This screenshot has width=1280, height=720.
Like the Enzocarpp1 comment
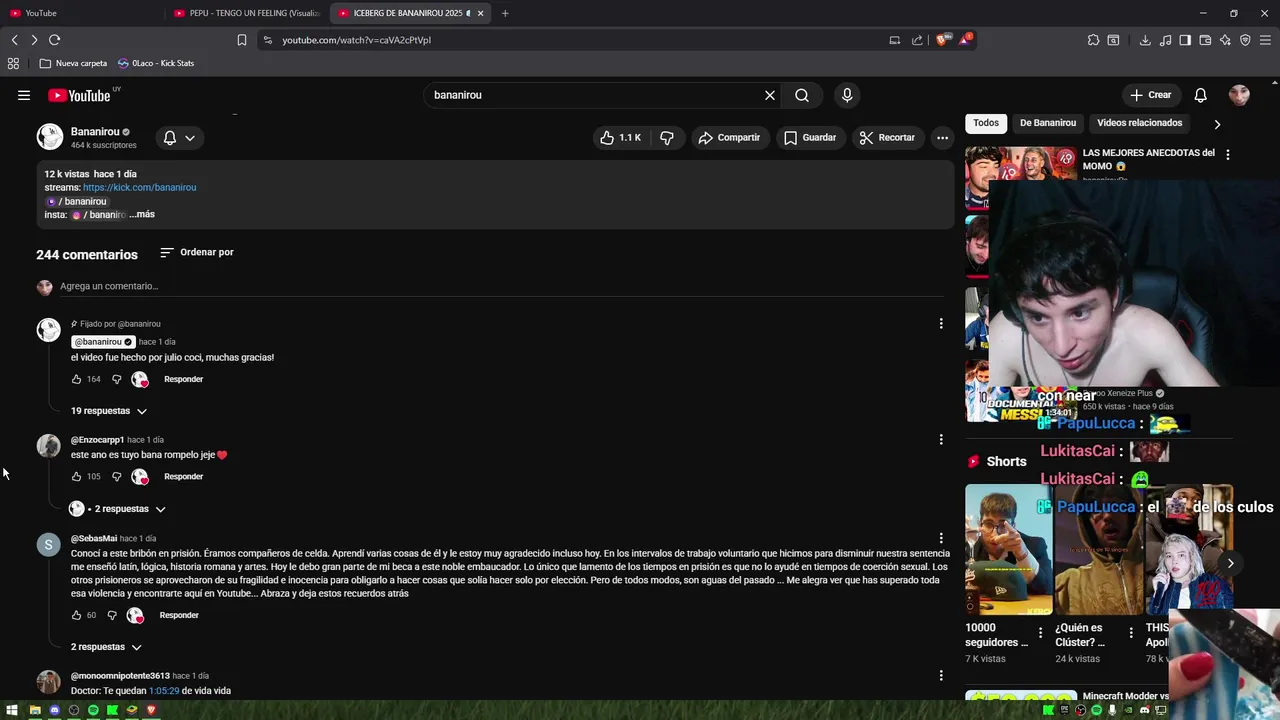coord(77,476)
